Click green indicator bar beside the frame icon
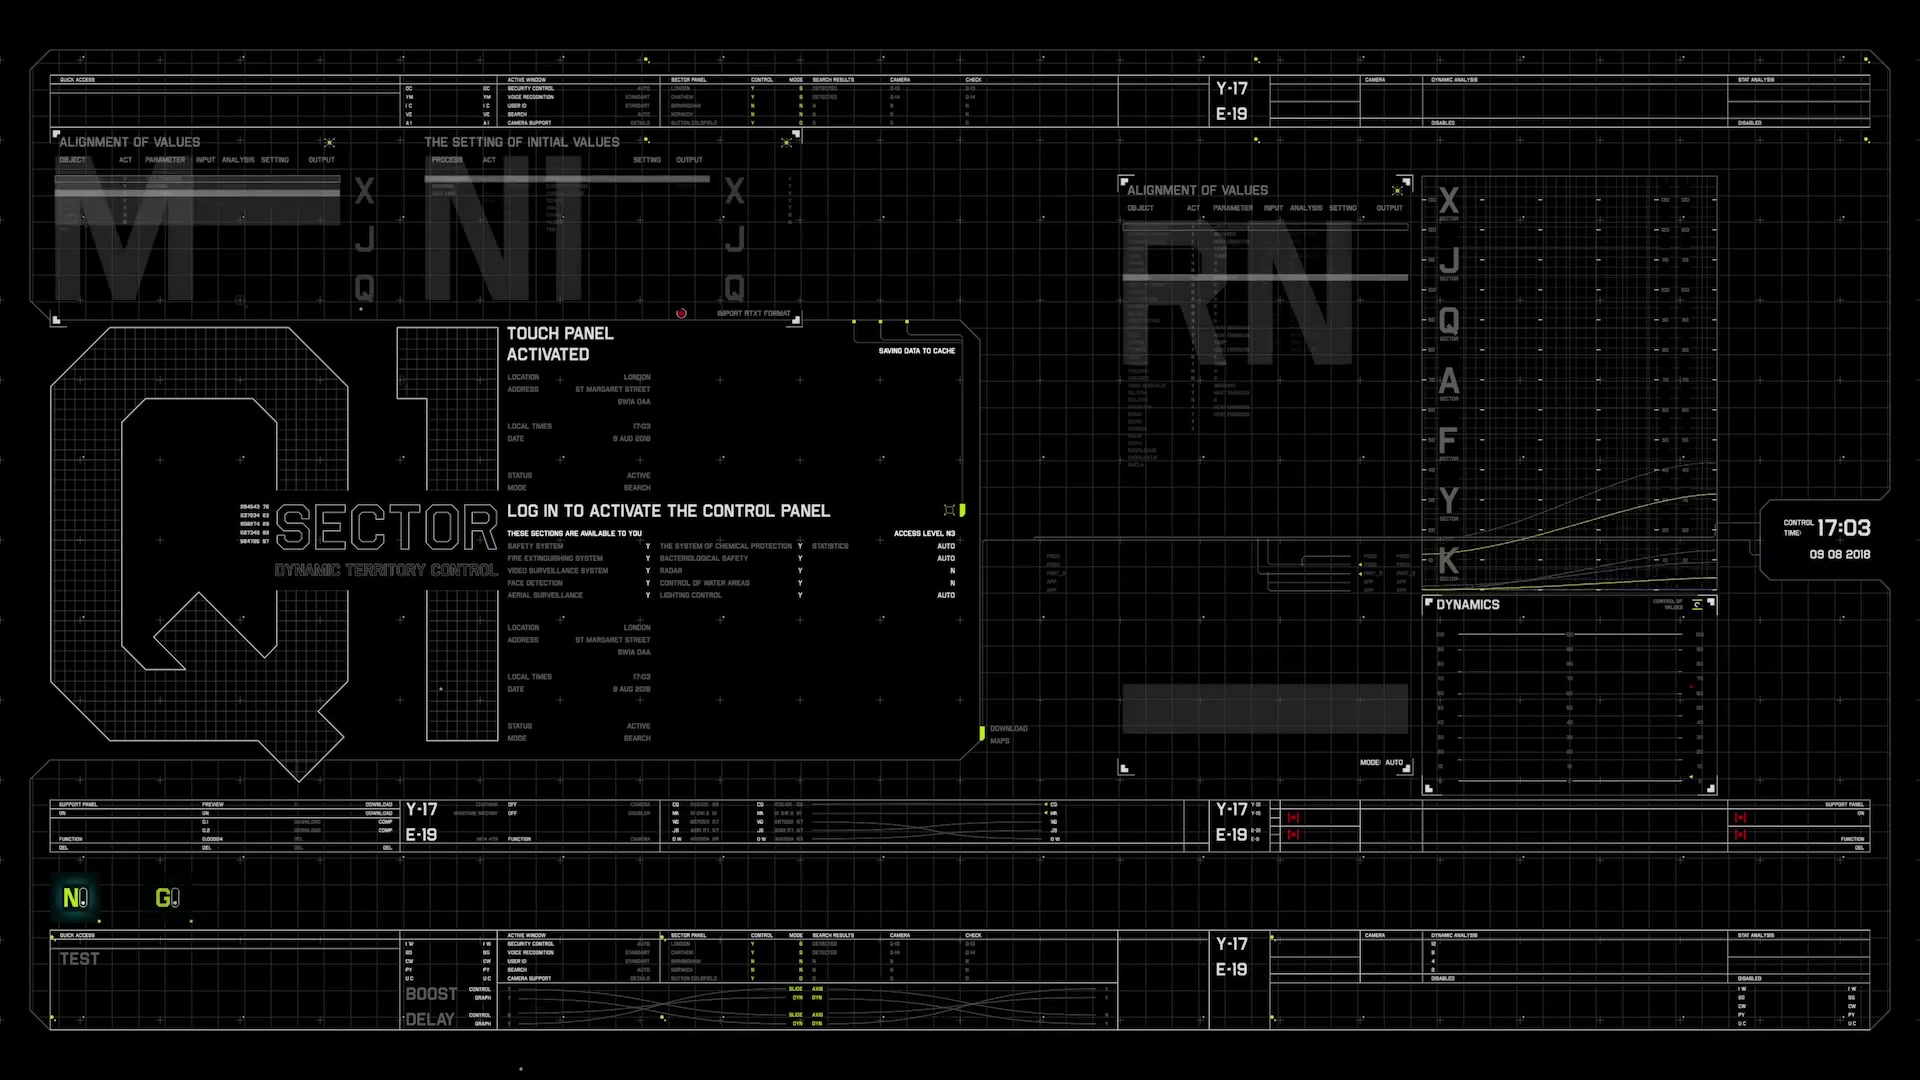 [962, 510]
